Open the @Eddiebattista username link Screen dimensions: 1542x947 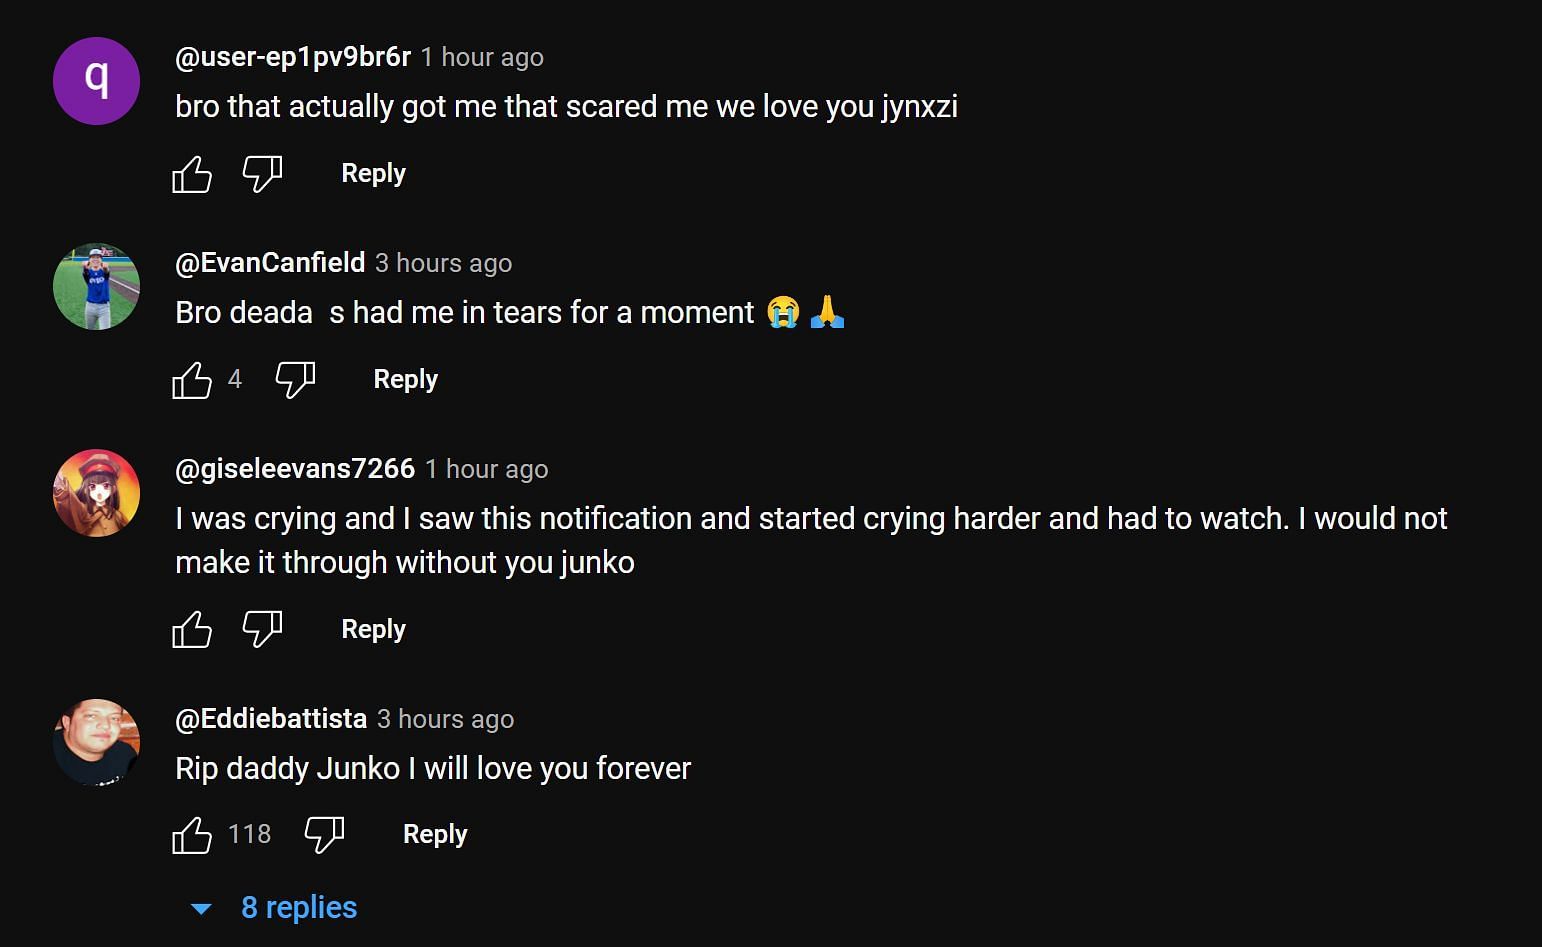pyautogui.click(x=270, y=719)
